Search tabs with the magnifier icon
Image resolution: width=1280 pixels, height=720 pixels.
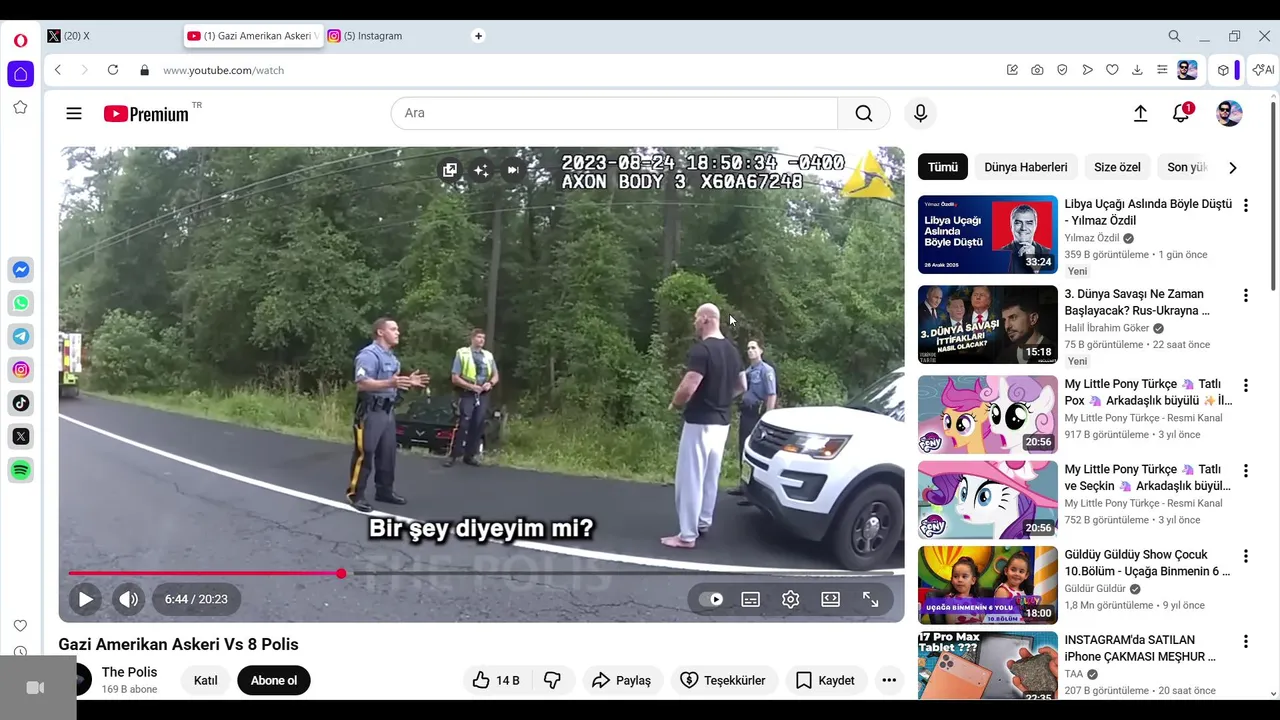(x=1175, y=36)
